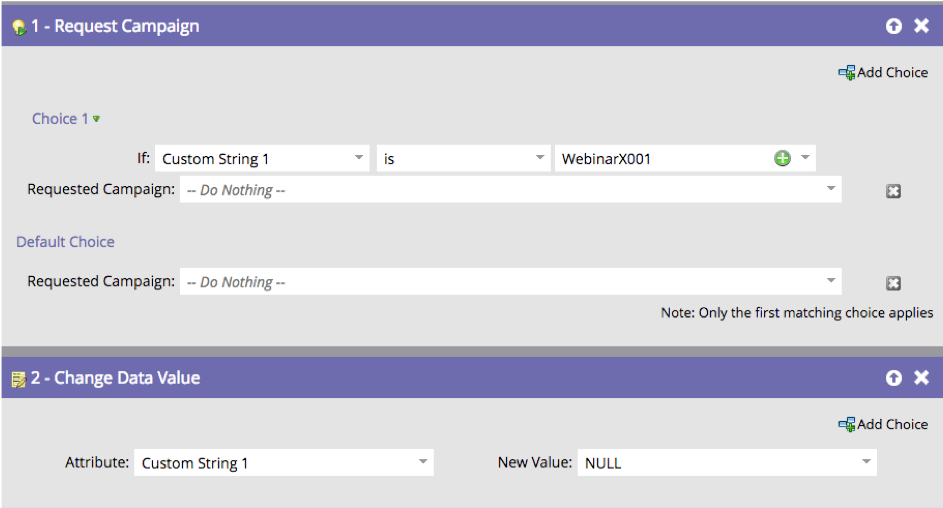
Task: Remove Choice 1 with its X icon
Action: click(x=894, y=191)
